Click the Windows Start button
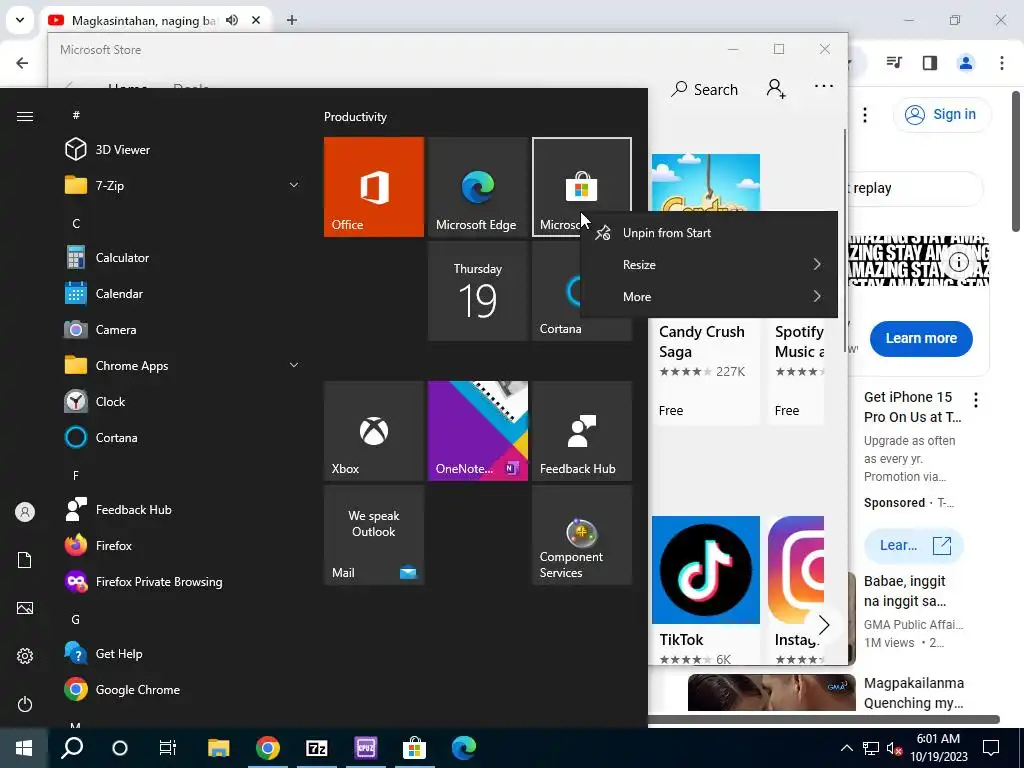The width and height of the screenshot is (1024, 768). point(24,748)
